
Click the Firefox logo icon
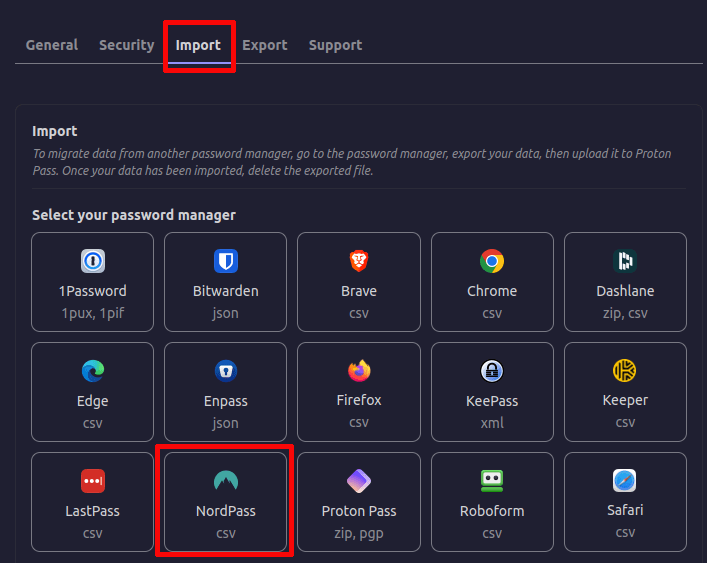click(359, 371)
